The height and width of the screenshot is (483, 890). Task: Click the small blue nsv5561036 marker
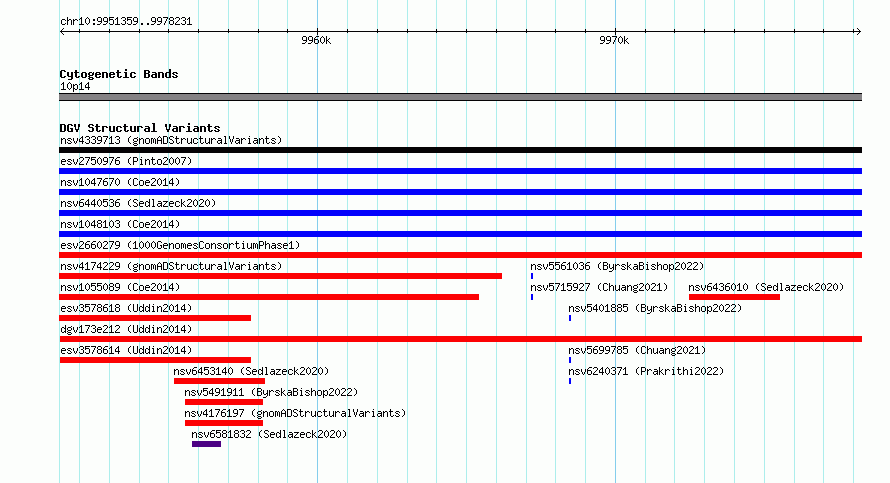(532, 276)
